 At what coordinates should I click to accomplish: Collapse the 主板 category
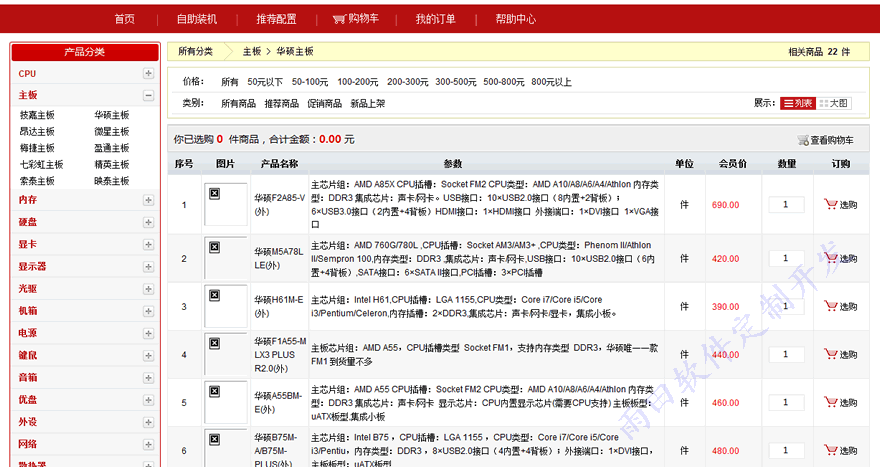(x=148, y=95)
